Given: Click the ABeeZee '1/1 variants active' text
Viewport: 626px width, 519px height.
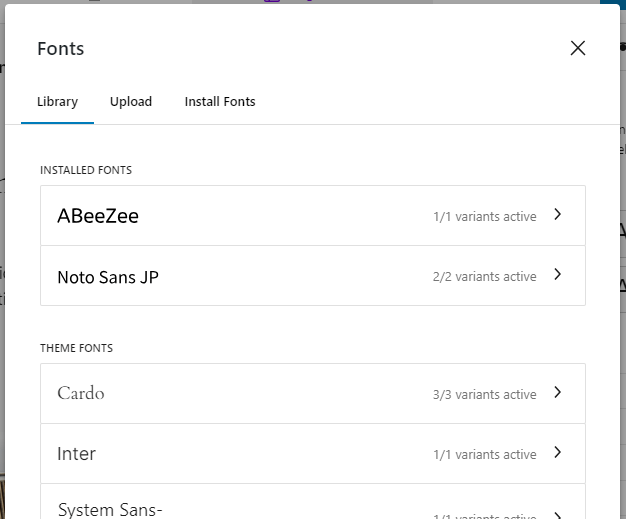Looking at the screenshot, I should pos(485,216).
